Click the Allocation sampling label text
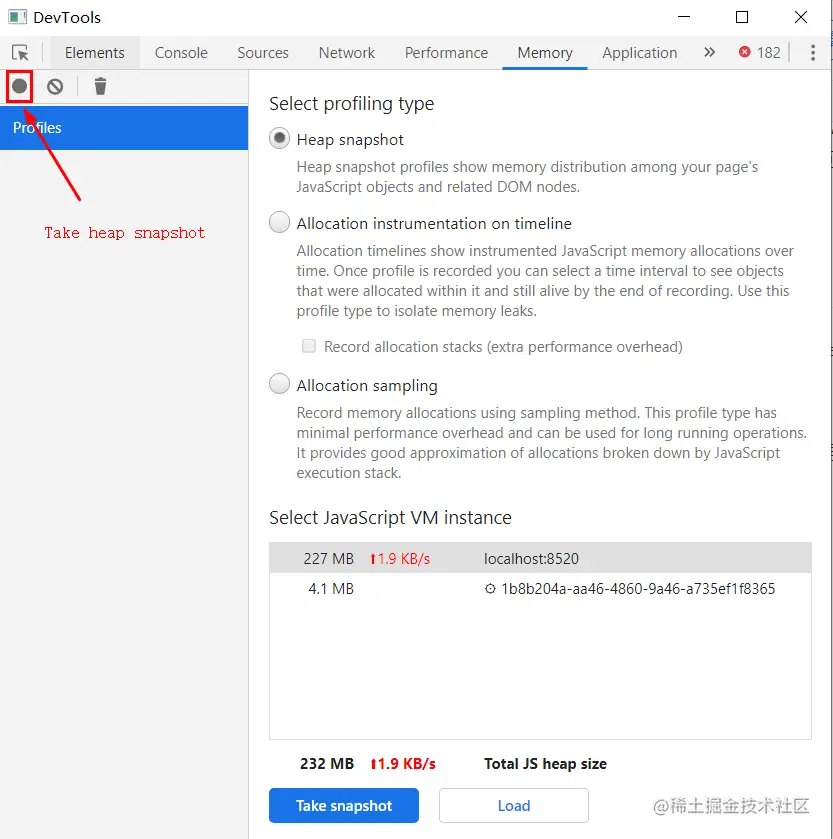The height and width of the screenshot is (839, 833). pos(367,386)
